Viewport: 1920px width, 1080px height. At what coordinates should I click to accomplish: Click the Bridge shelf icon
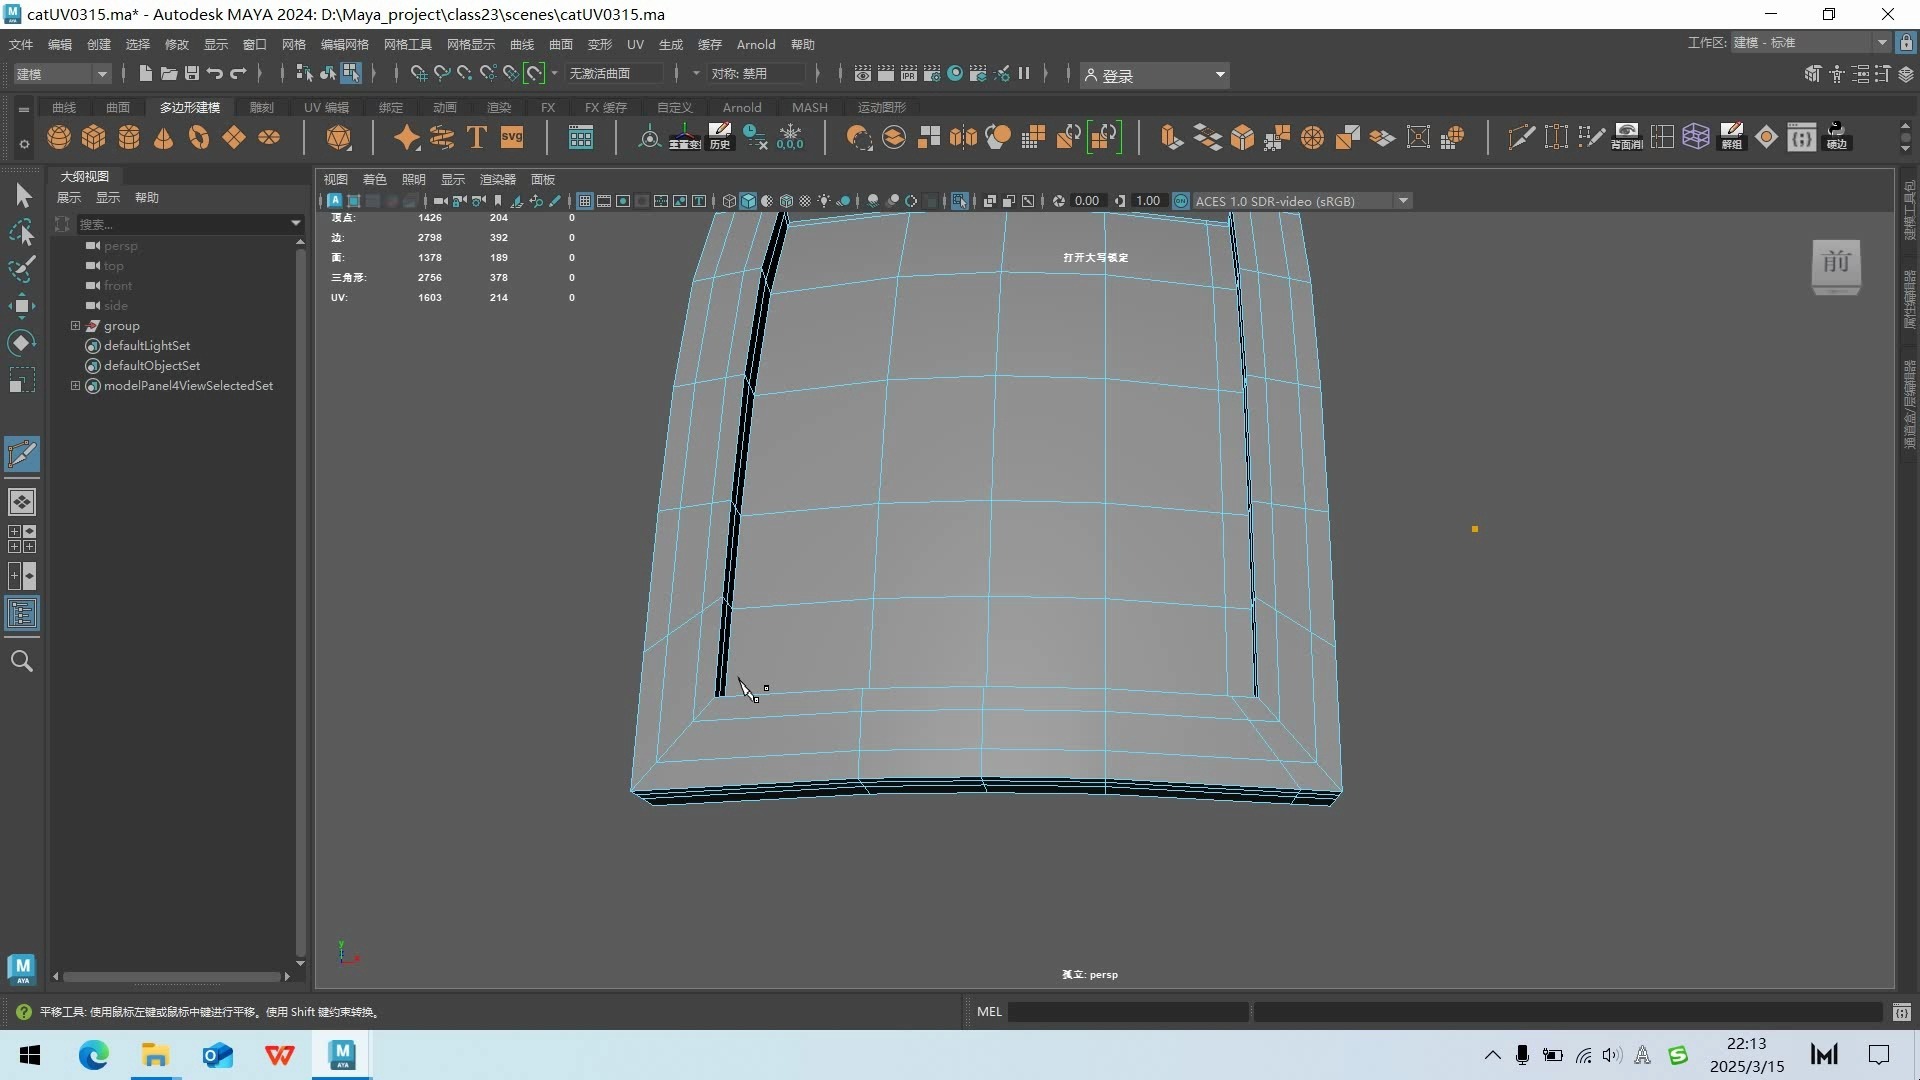[1207, 137]
